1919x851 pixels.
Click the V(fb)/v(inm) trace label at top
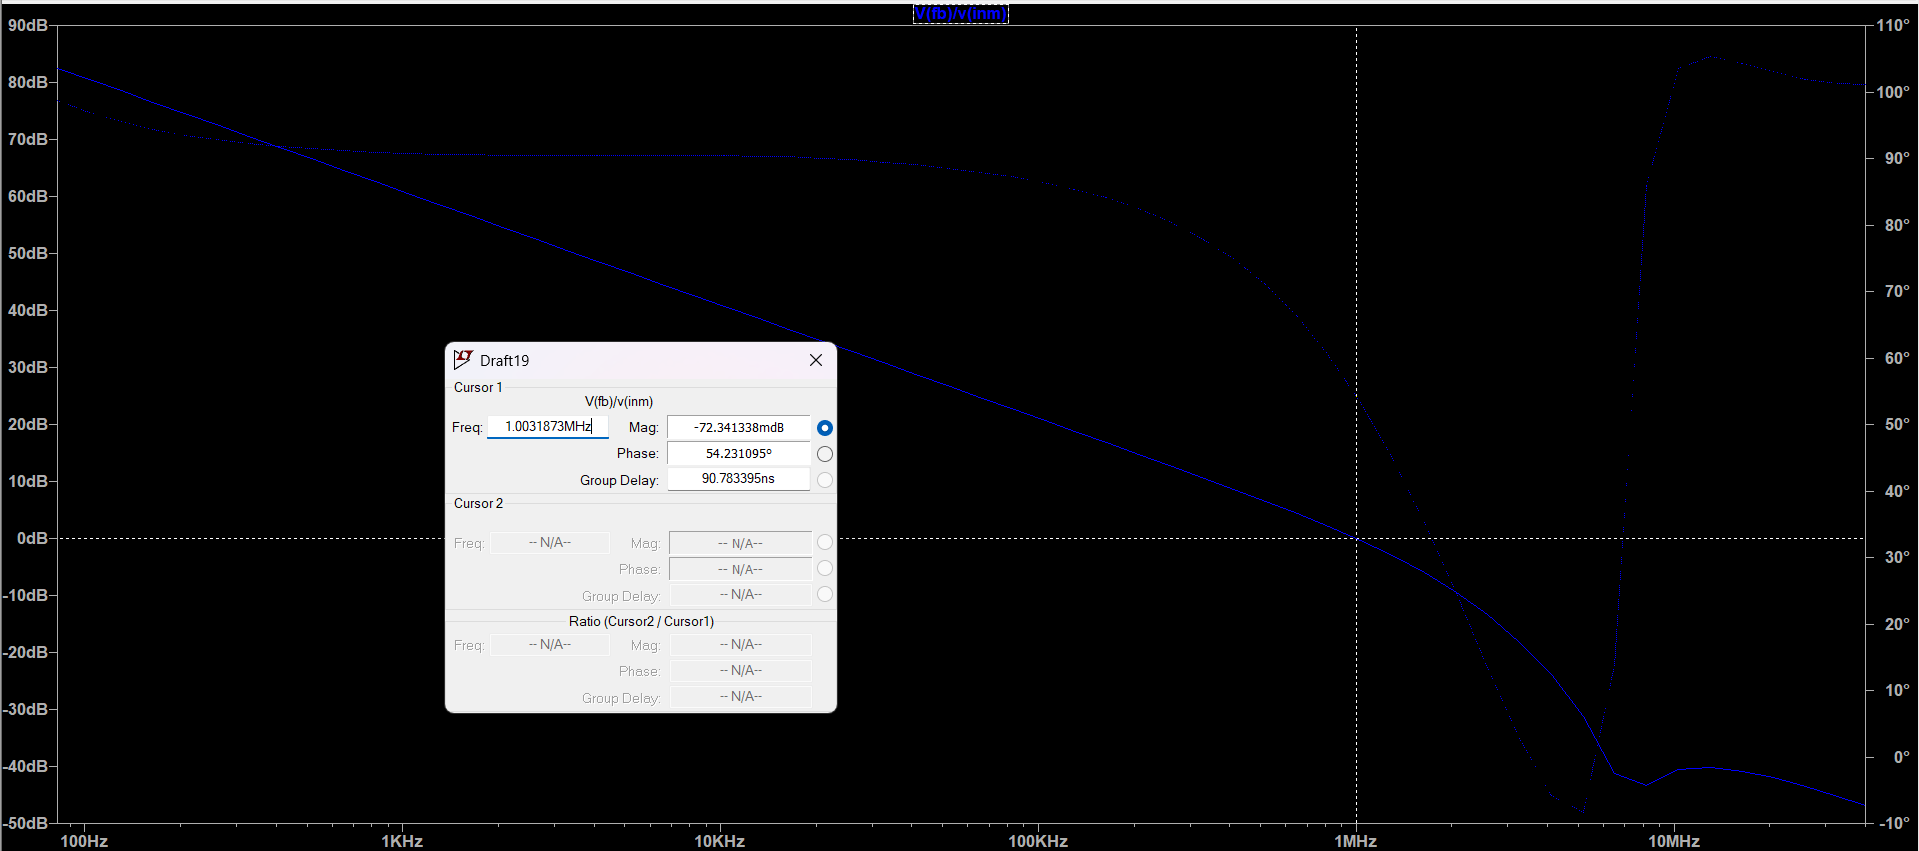[960, 14]
